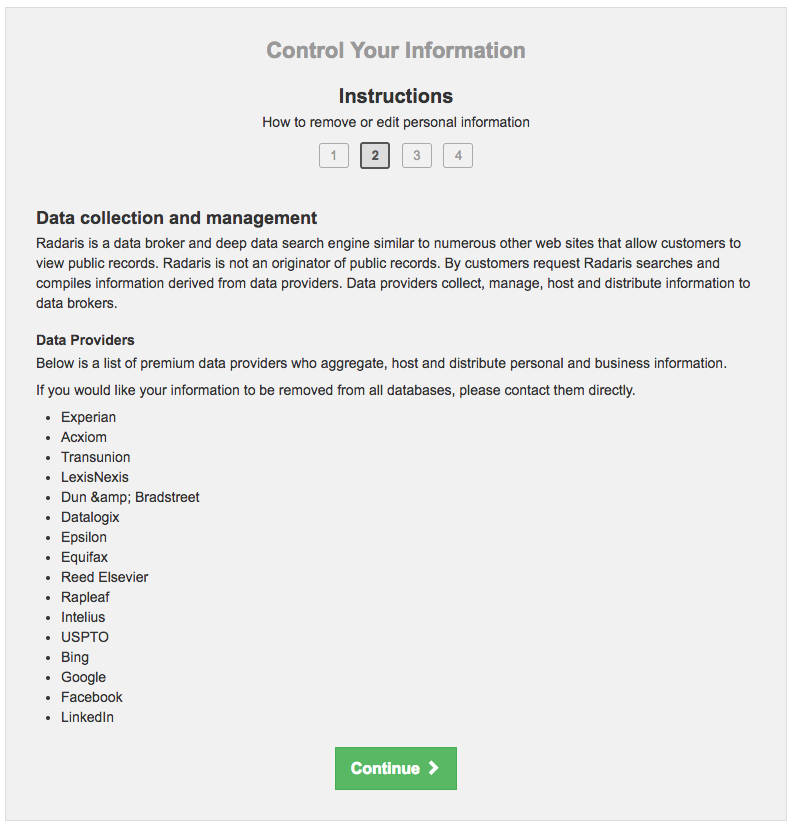This screenshot has height=833, width=795.
Task: Click the green Continue button
Action: click(395, 768)
